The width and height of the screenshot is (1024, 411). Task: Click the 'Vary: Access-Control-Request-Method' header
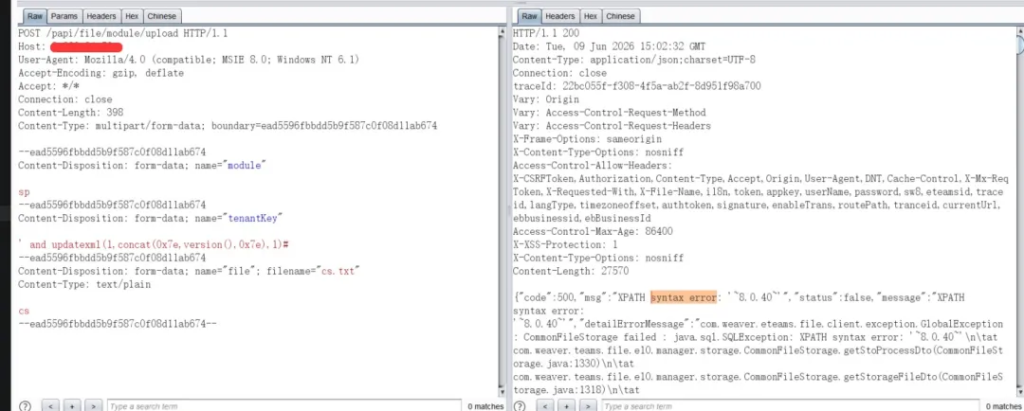click(x=609, y=112)
